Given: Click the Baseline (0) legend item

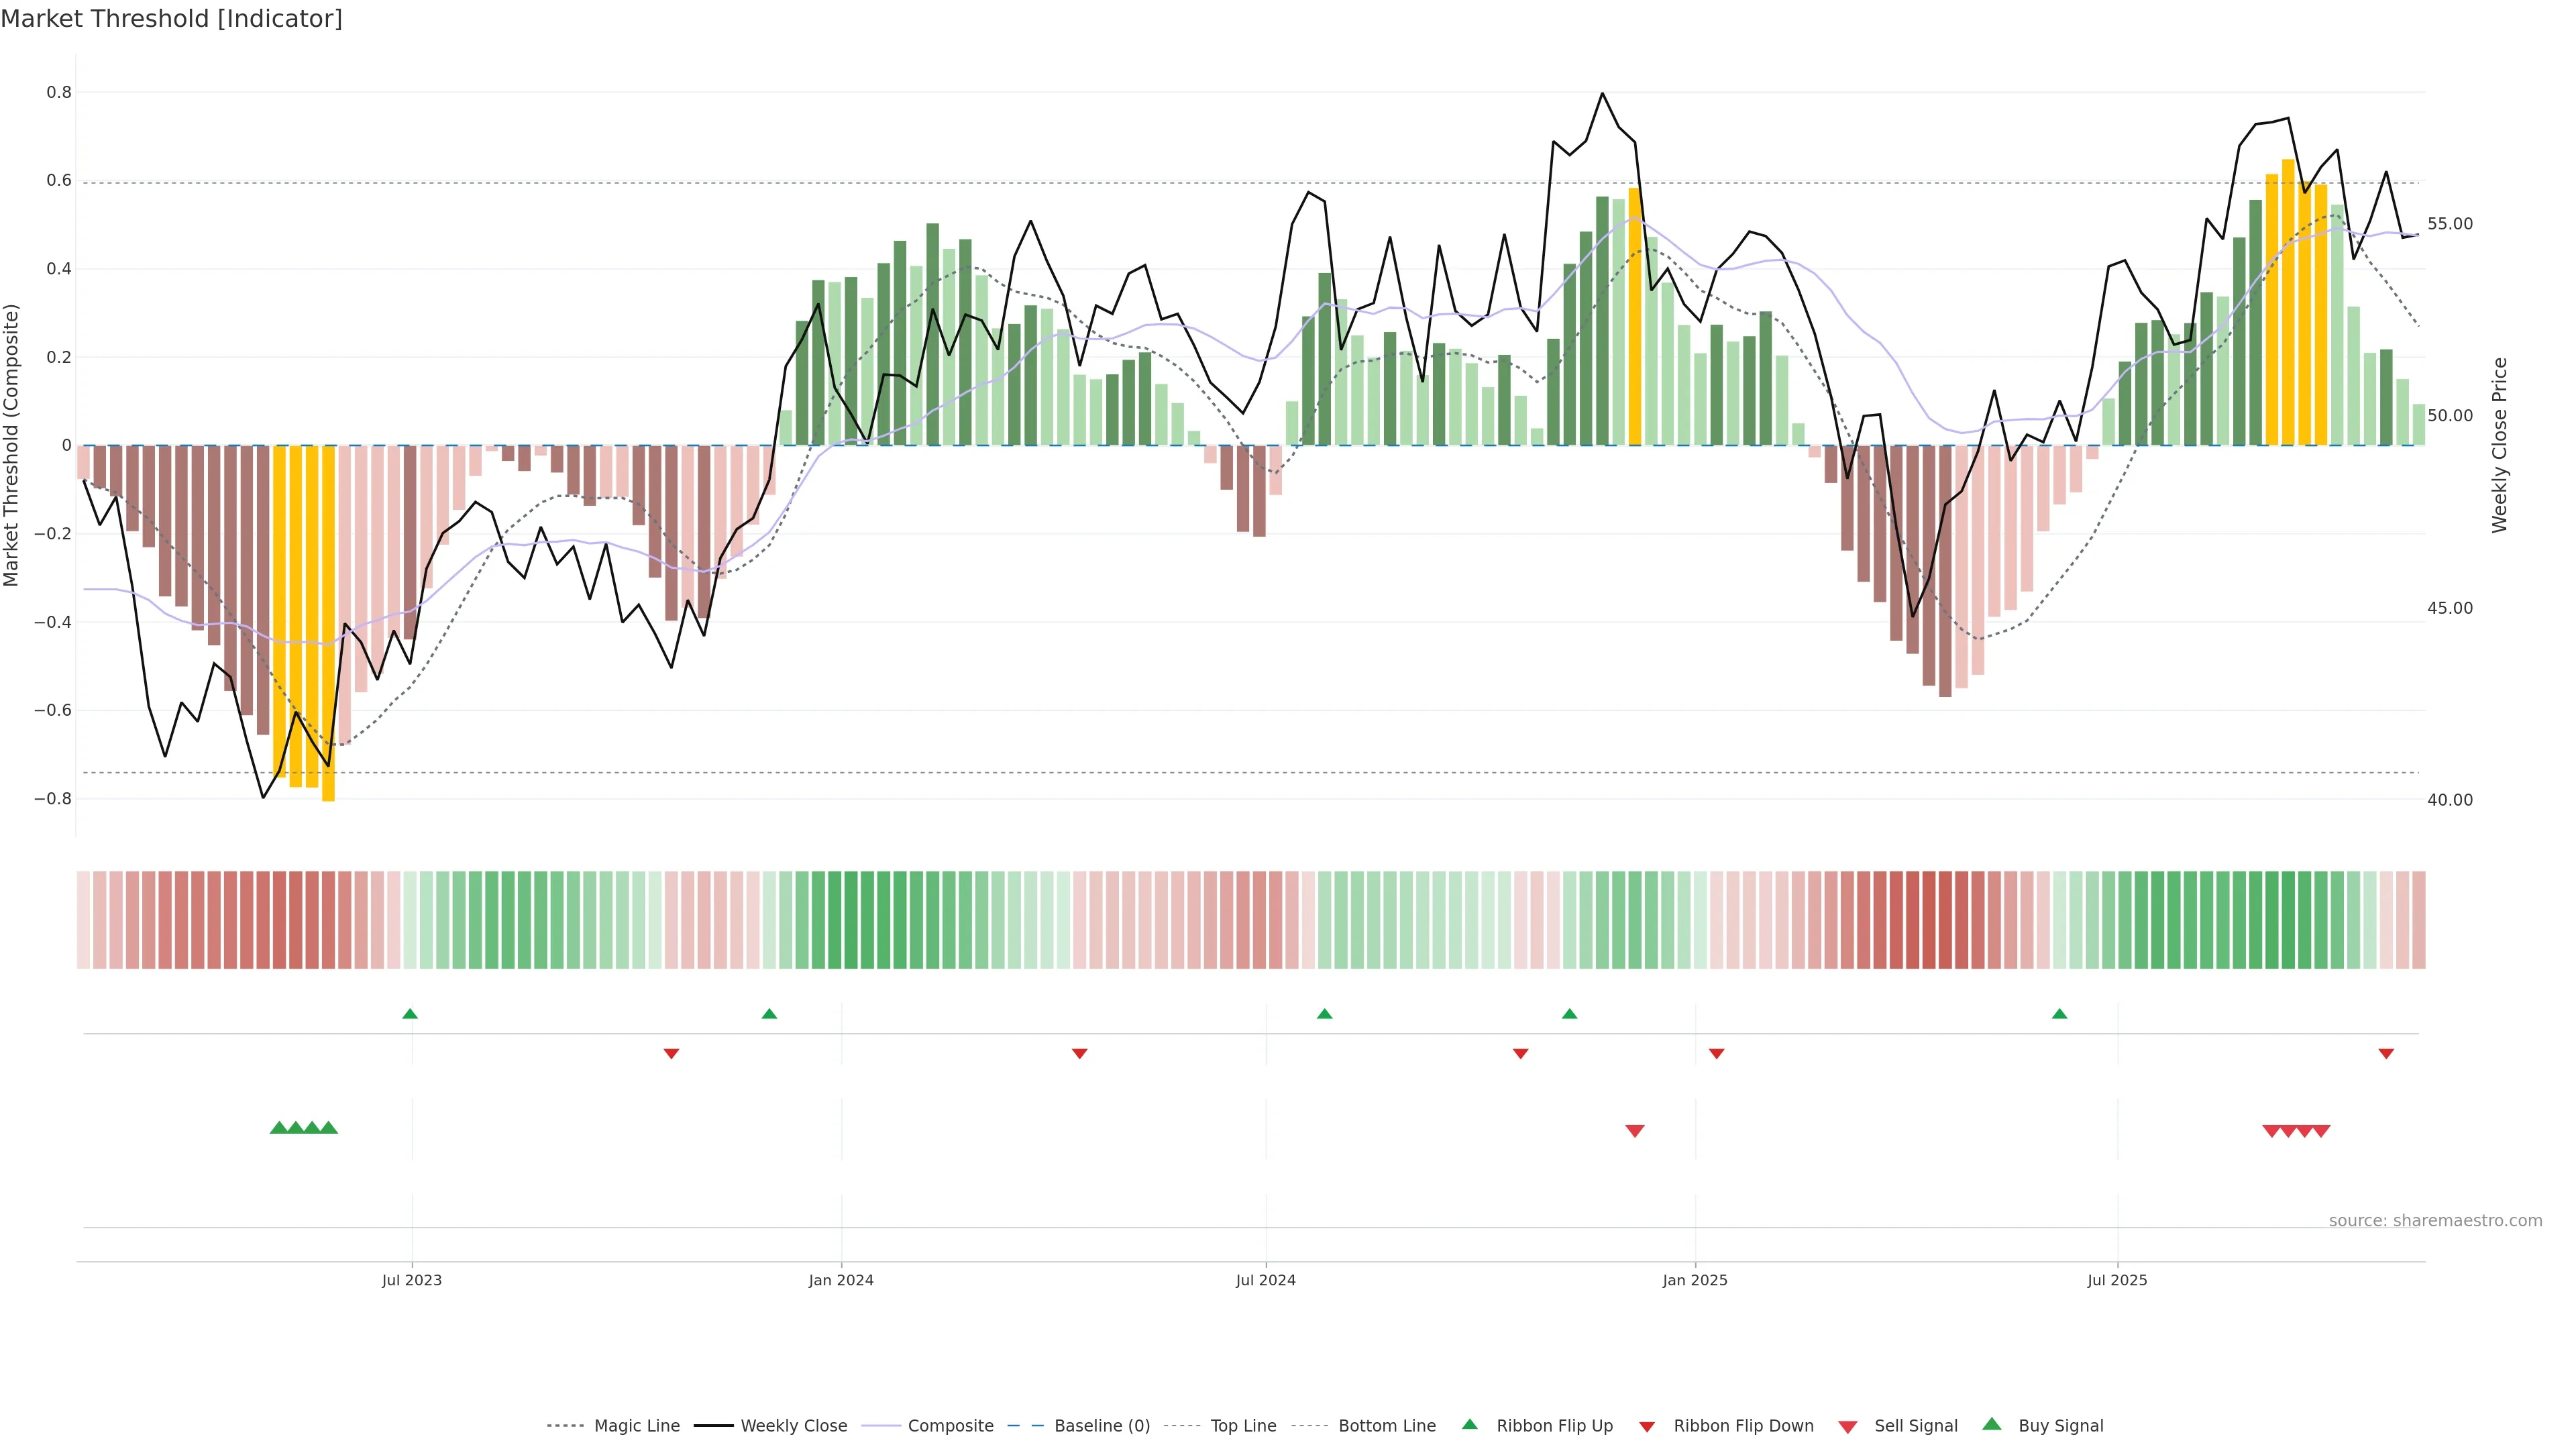Looking at the screenshot, I should (x=1102, y=1426).
